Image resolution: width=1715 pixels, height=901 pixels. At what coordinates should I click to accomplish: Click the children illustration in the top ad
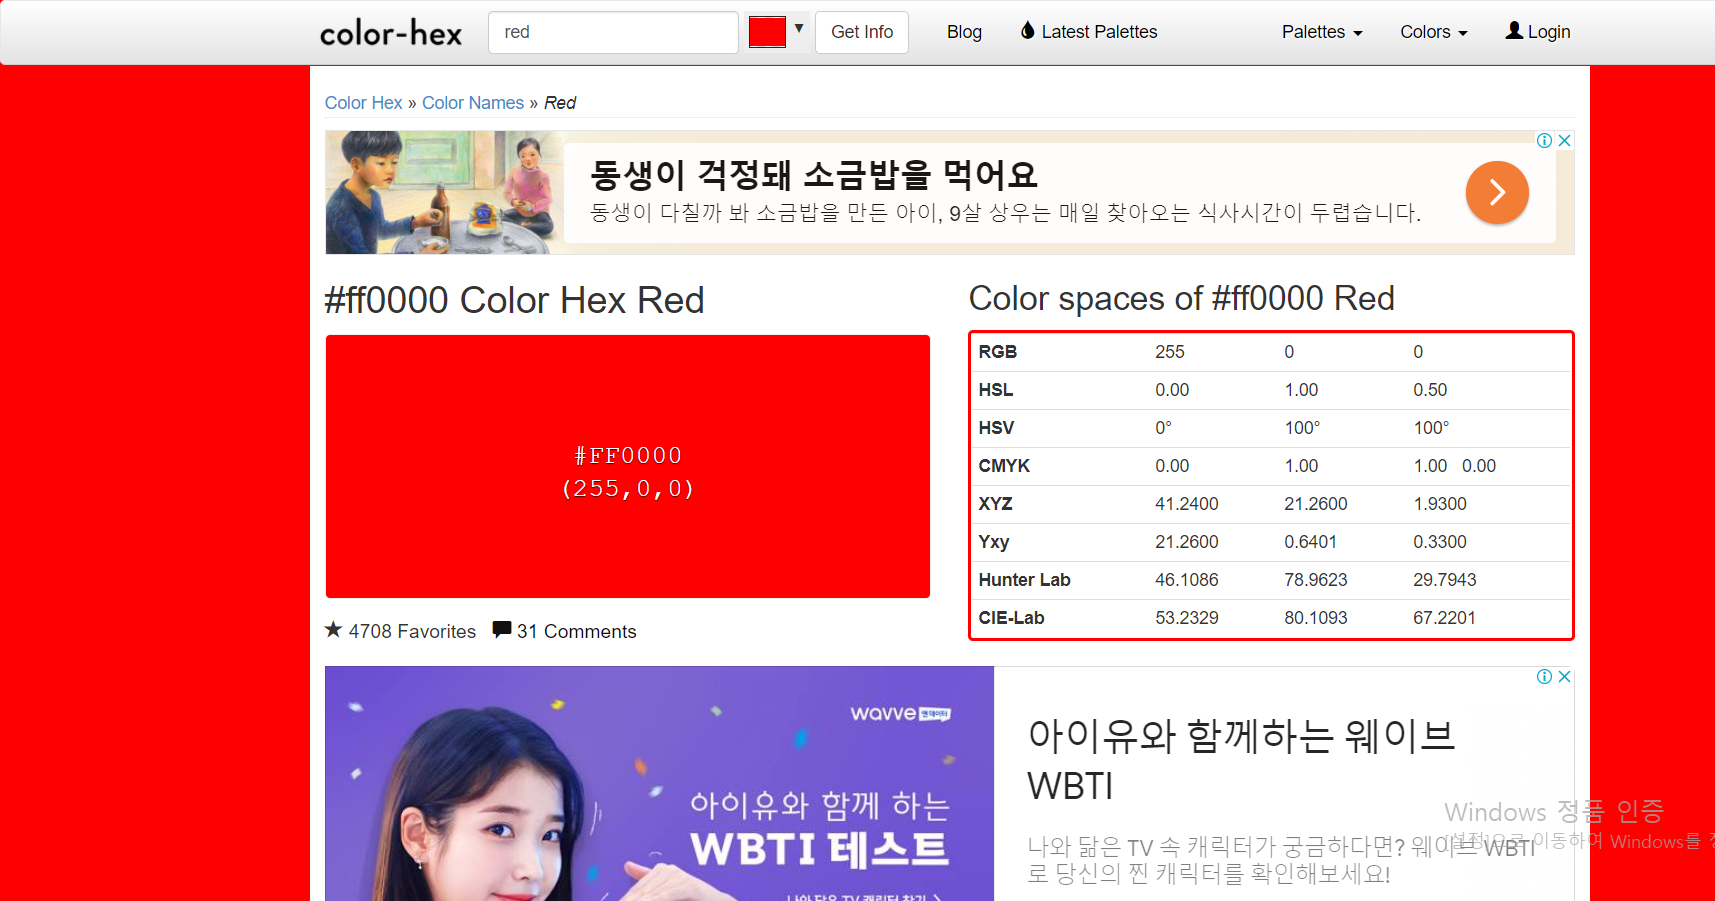coord(445,192)
